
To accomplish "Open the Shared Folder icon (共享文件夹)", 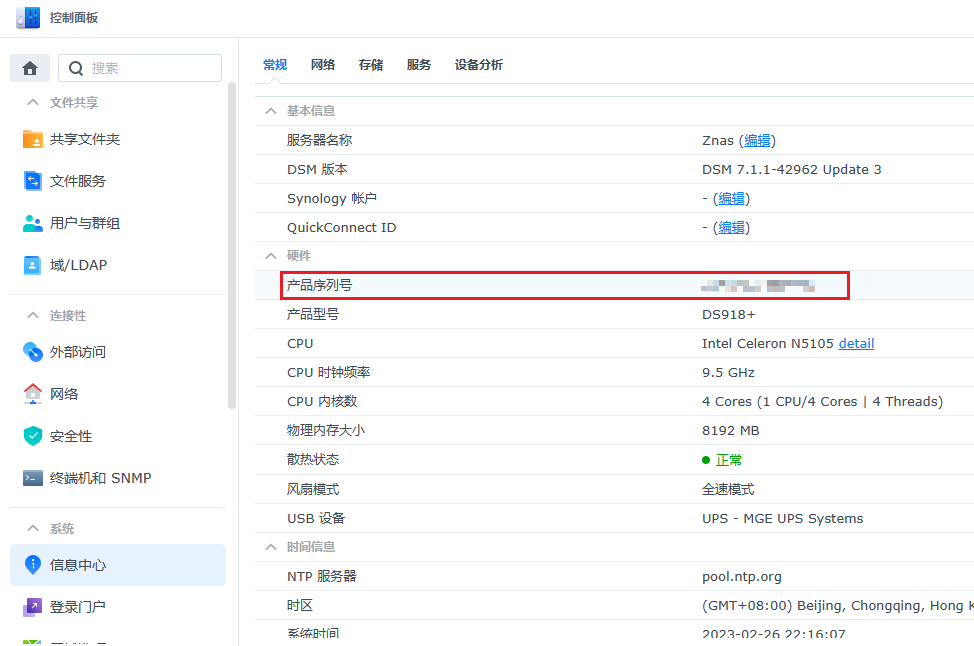I will [32, 139].
